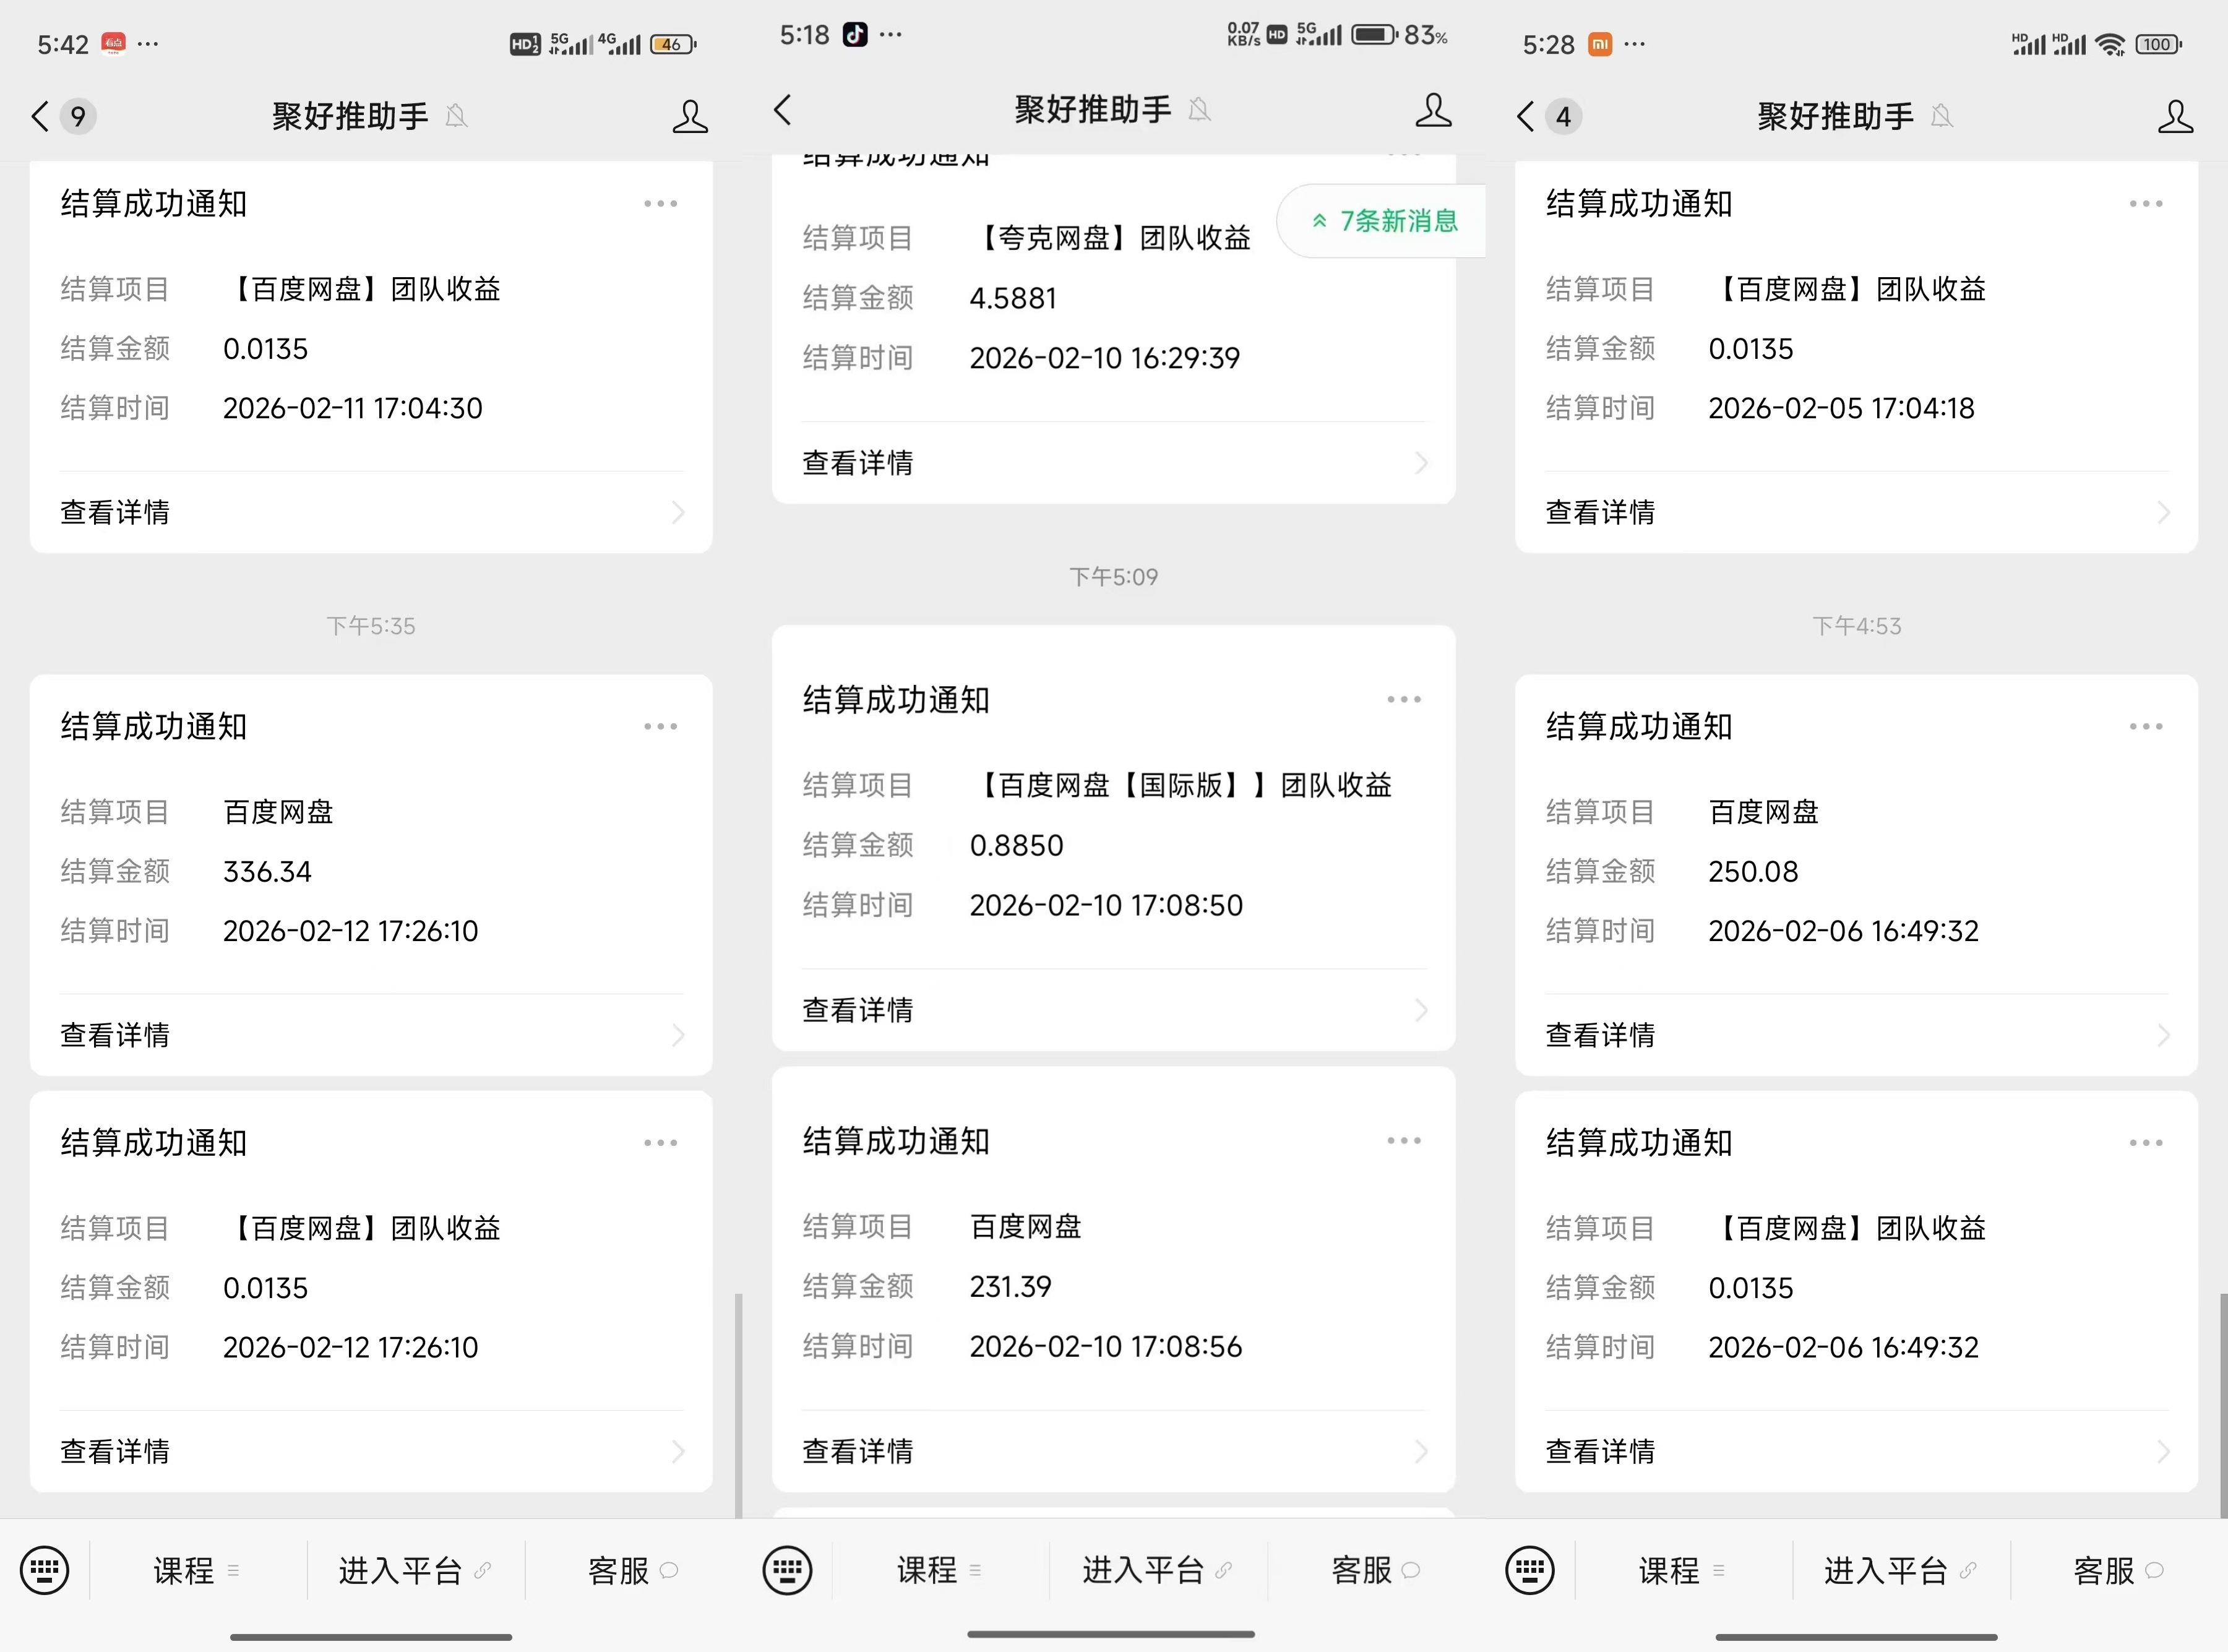The image size is (2228, 1652).
Task: Select the time 2026-02-10 16:29:39
Action: click(x=1104, y=358)
